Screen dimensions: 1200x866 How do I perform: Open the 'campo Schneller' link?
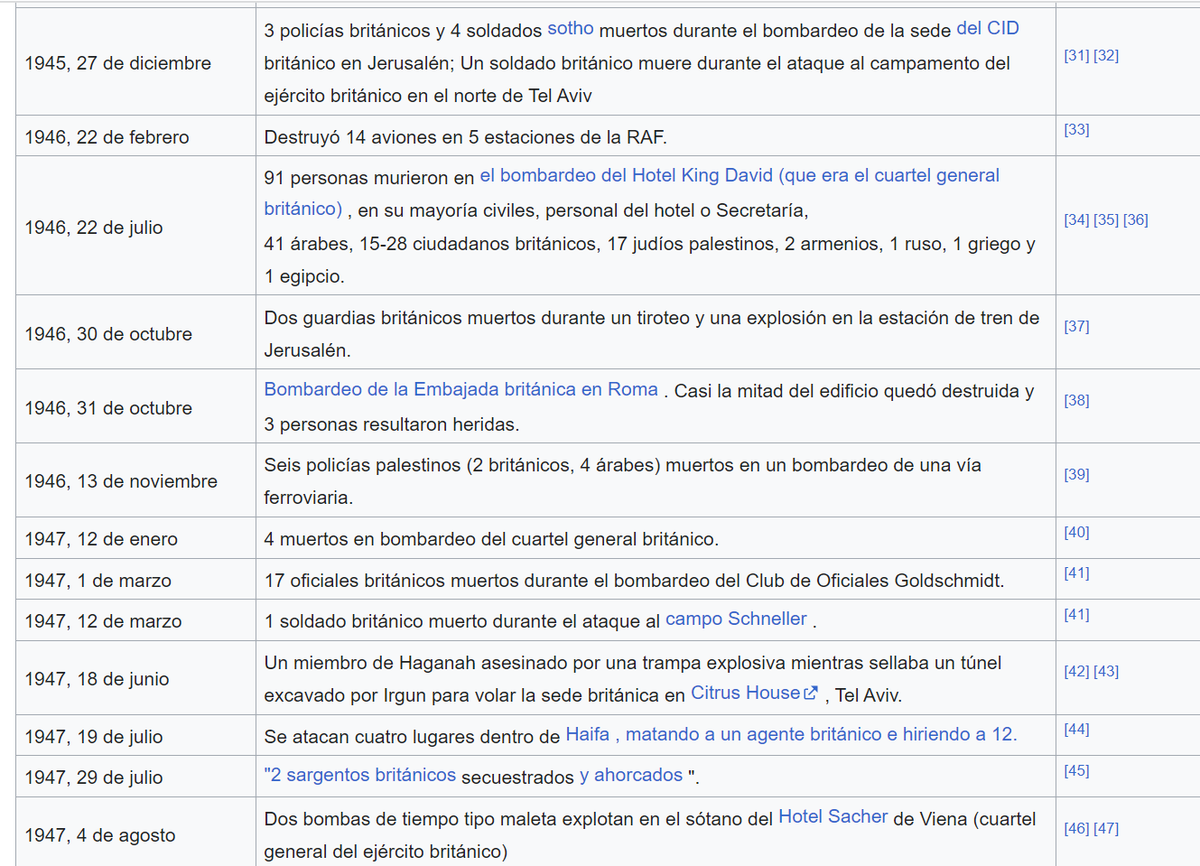(736, 619)
